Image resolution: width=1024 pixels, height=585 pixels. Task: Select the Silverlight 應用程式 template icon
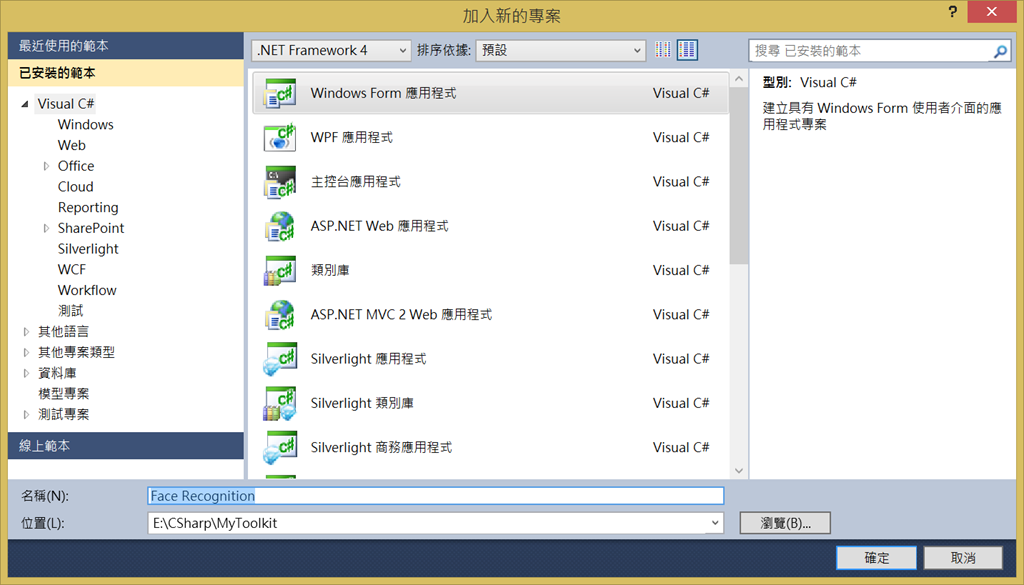(280, 359)
